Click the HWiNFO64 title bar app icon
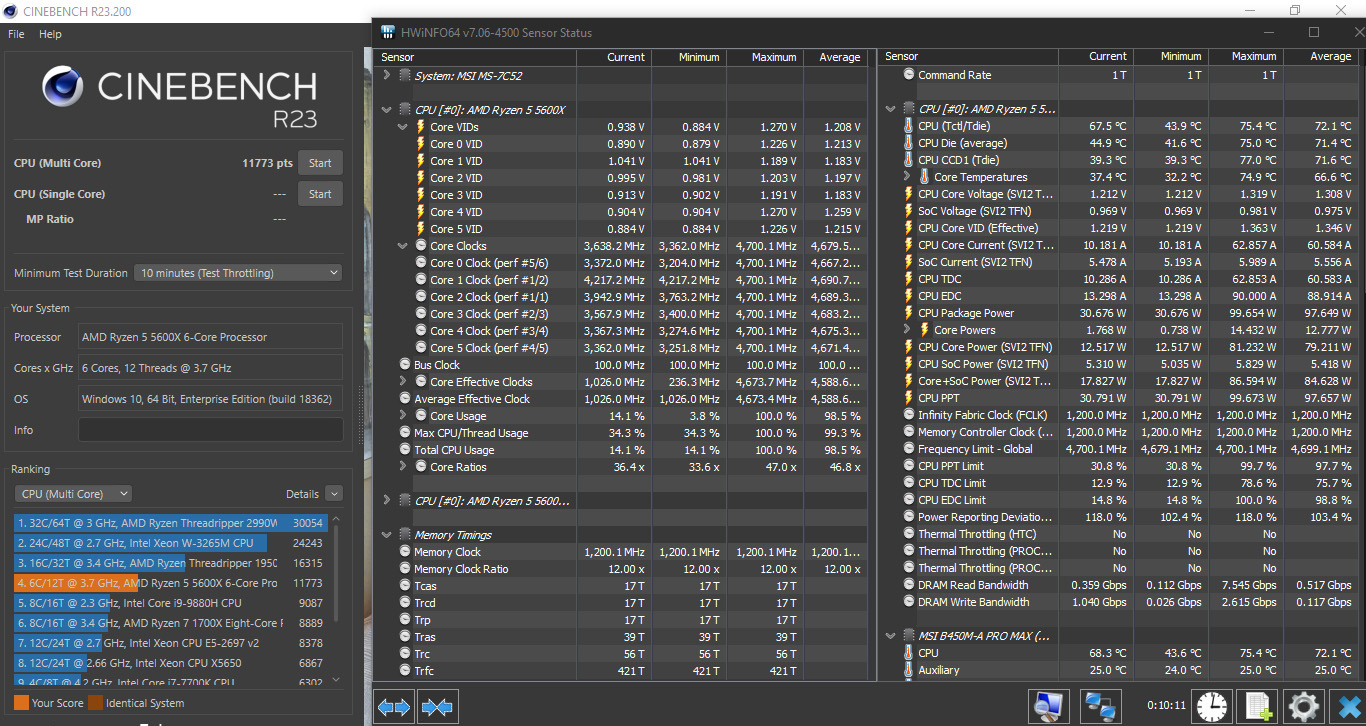This screenshot has height=726, width=1366. 387,32
